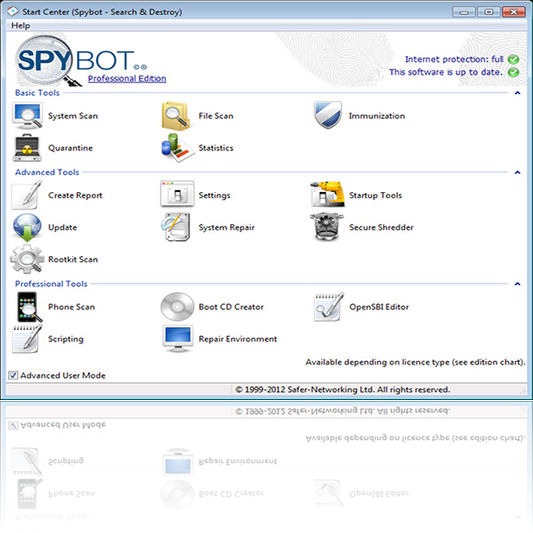Click the Repair Environment label
Screen dimensions: 533x533
[238, 339]
